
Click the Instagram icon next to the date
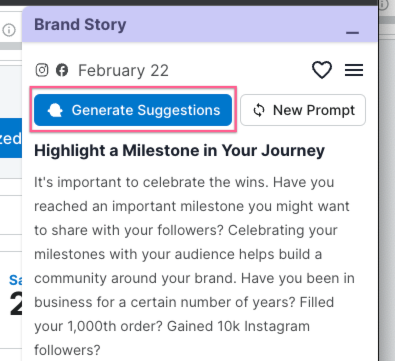(42, 70)
